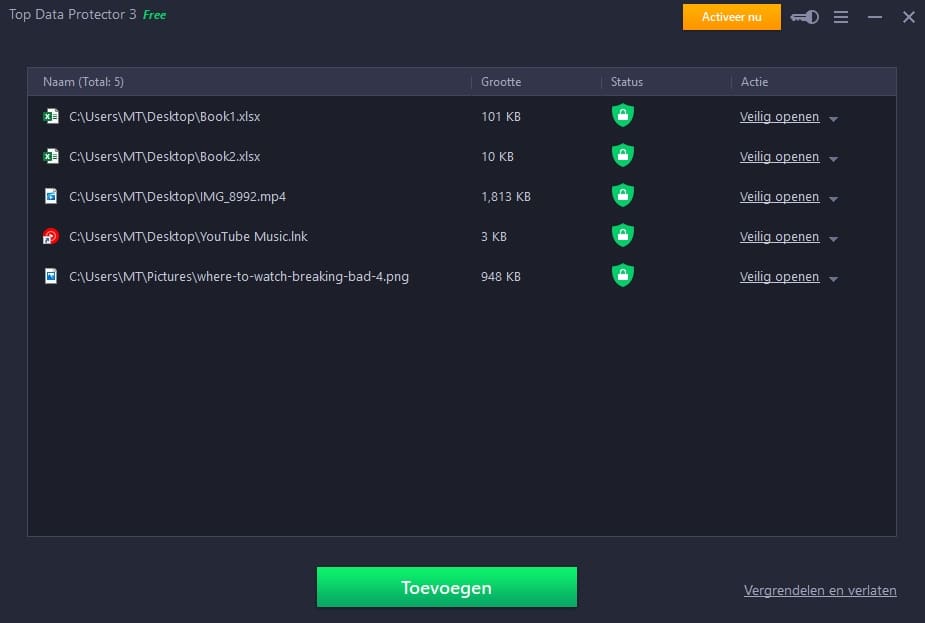Click the YouTube Music shortcut icon
The height and width of the screenshot is (623, 925).
point(51,236)
